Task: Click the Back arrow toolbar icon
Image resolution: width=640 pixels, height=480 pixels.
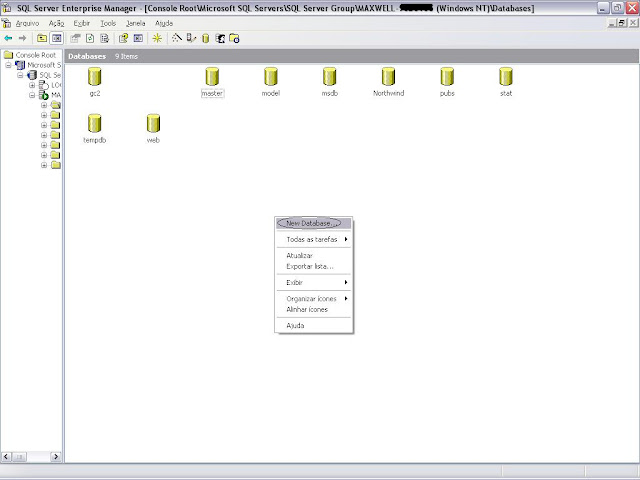Action: tap(8, 38)
